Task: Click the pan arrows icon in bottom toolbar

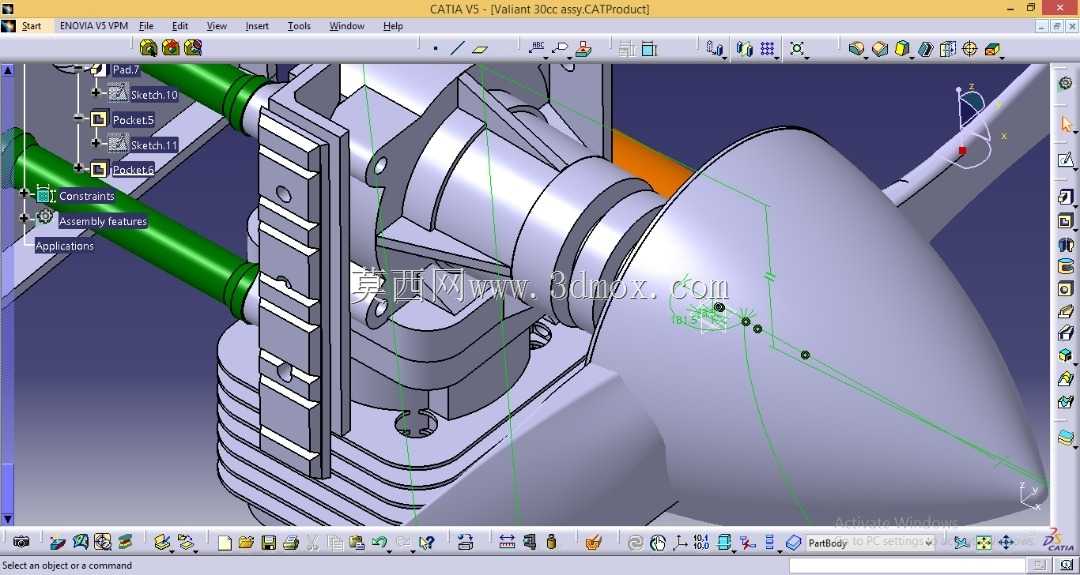Action: pos(1006,543)
